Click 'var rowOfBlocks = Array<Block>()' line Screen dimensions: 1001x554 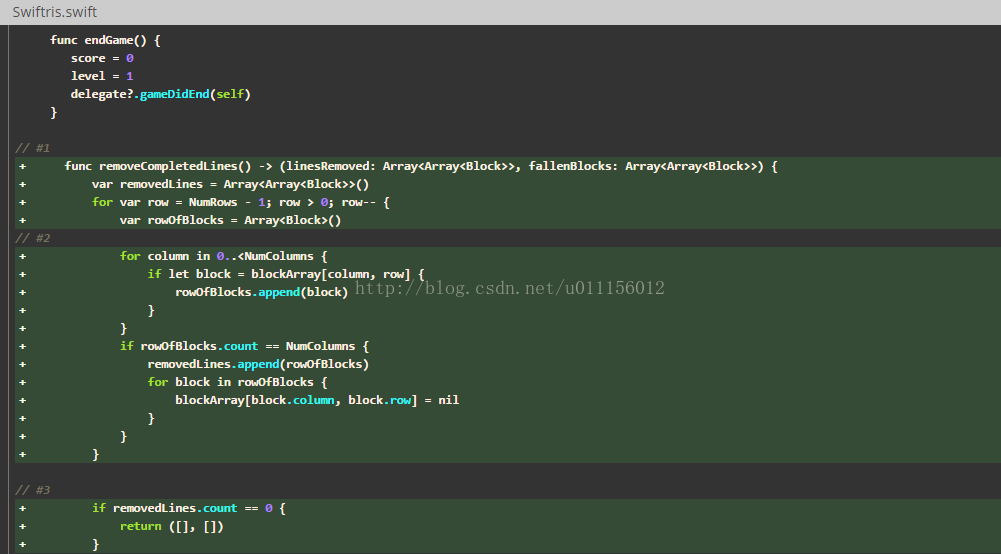tap(230, 220)
